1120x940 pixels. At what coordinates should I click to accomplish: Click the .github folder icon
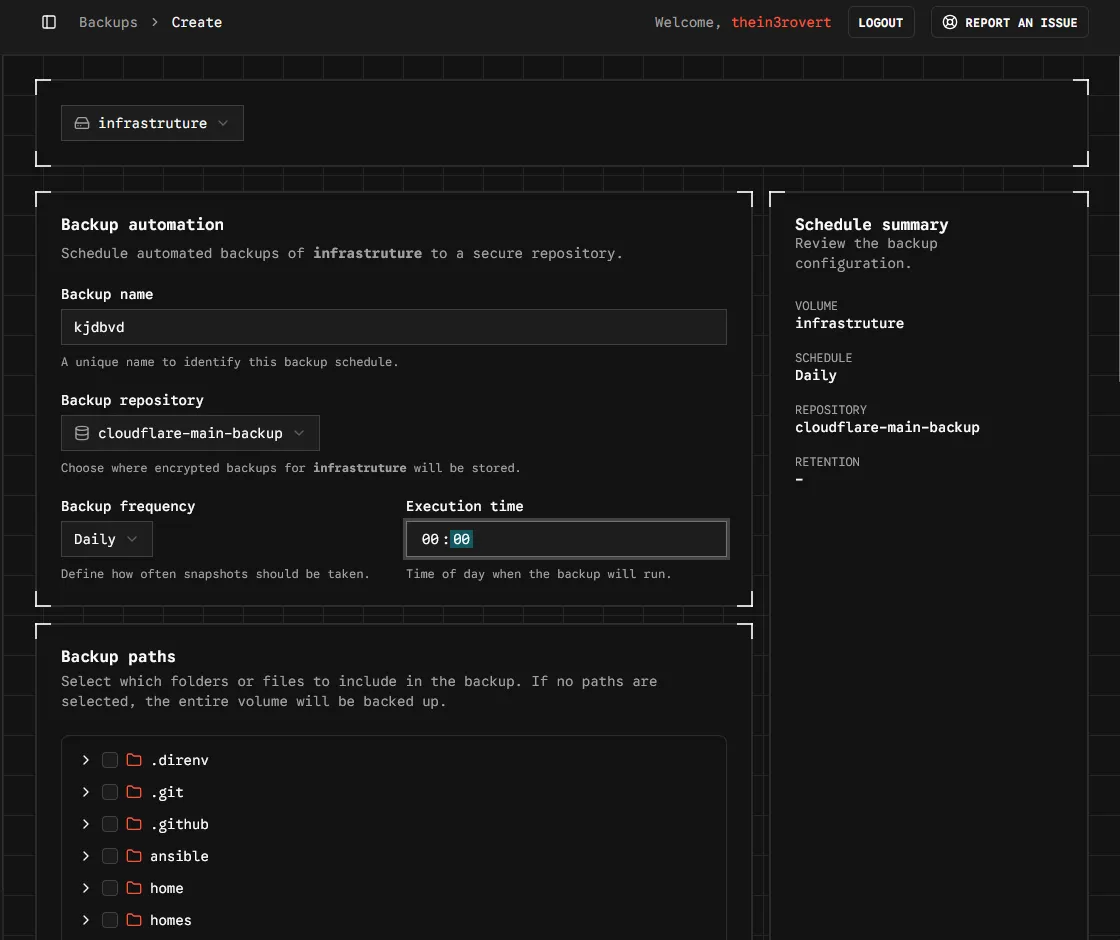pyautogui.click(x=134, y=824)
